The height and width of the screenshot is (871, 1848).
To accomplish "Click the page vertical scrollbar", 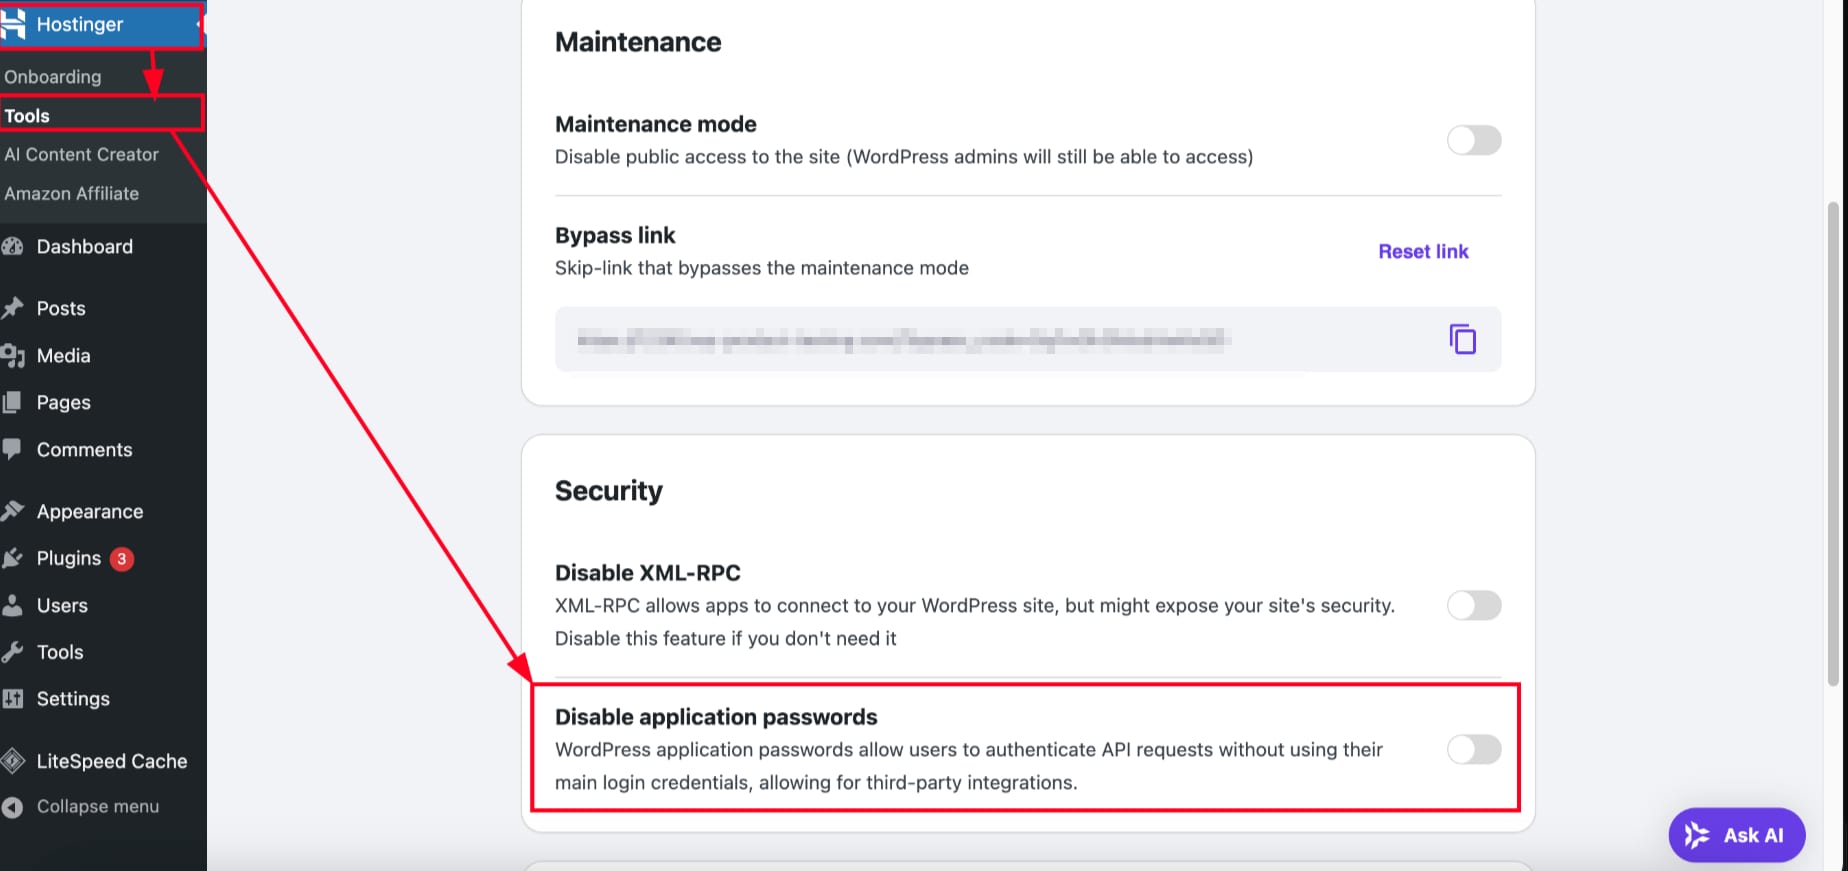I will (x=1832, y=440).
